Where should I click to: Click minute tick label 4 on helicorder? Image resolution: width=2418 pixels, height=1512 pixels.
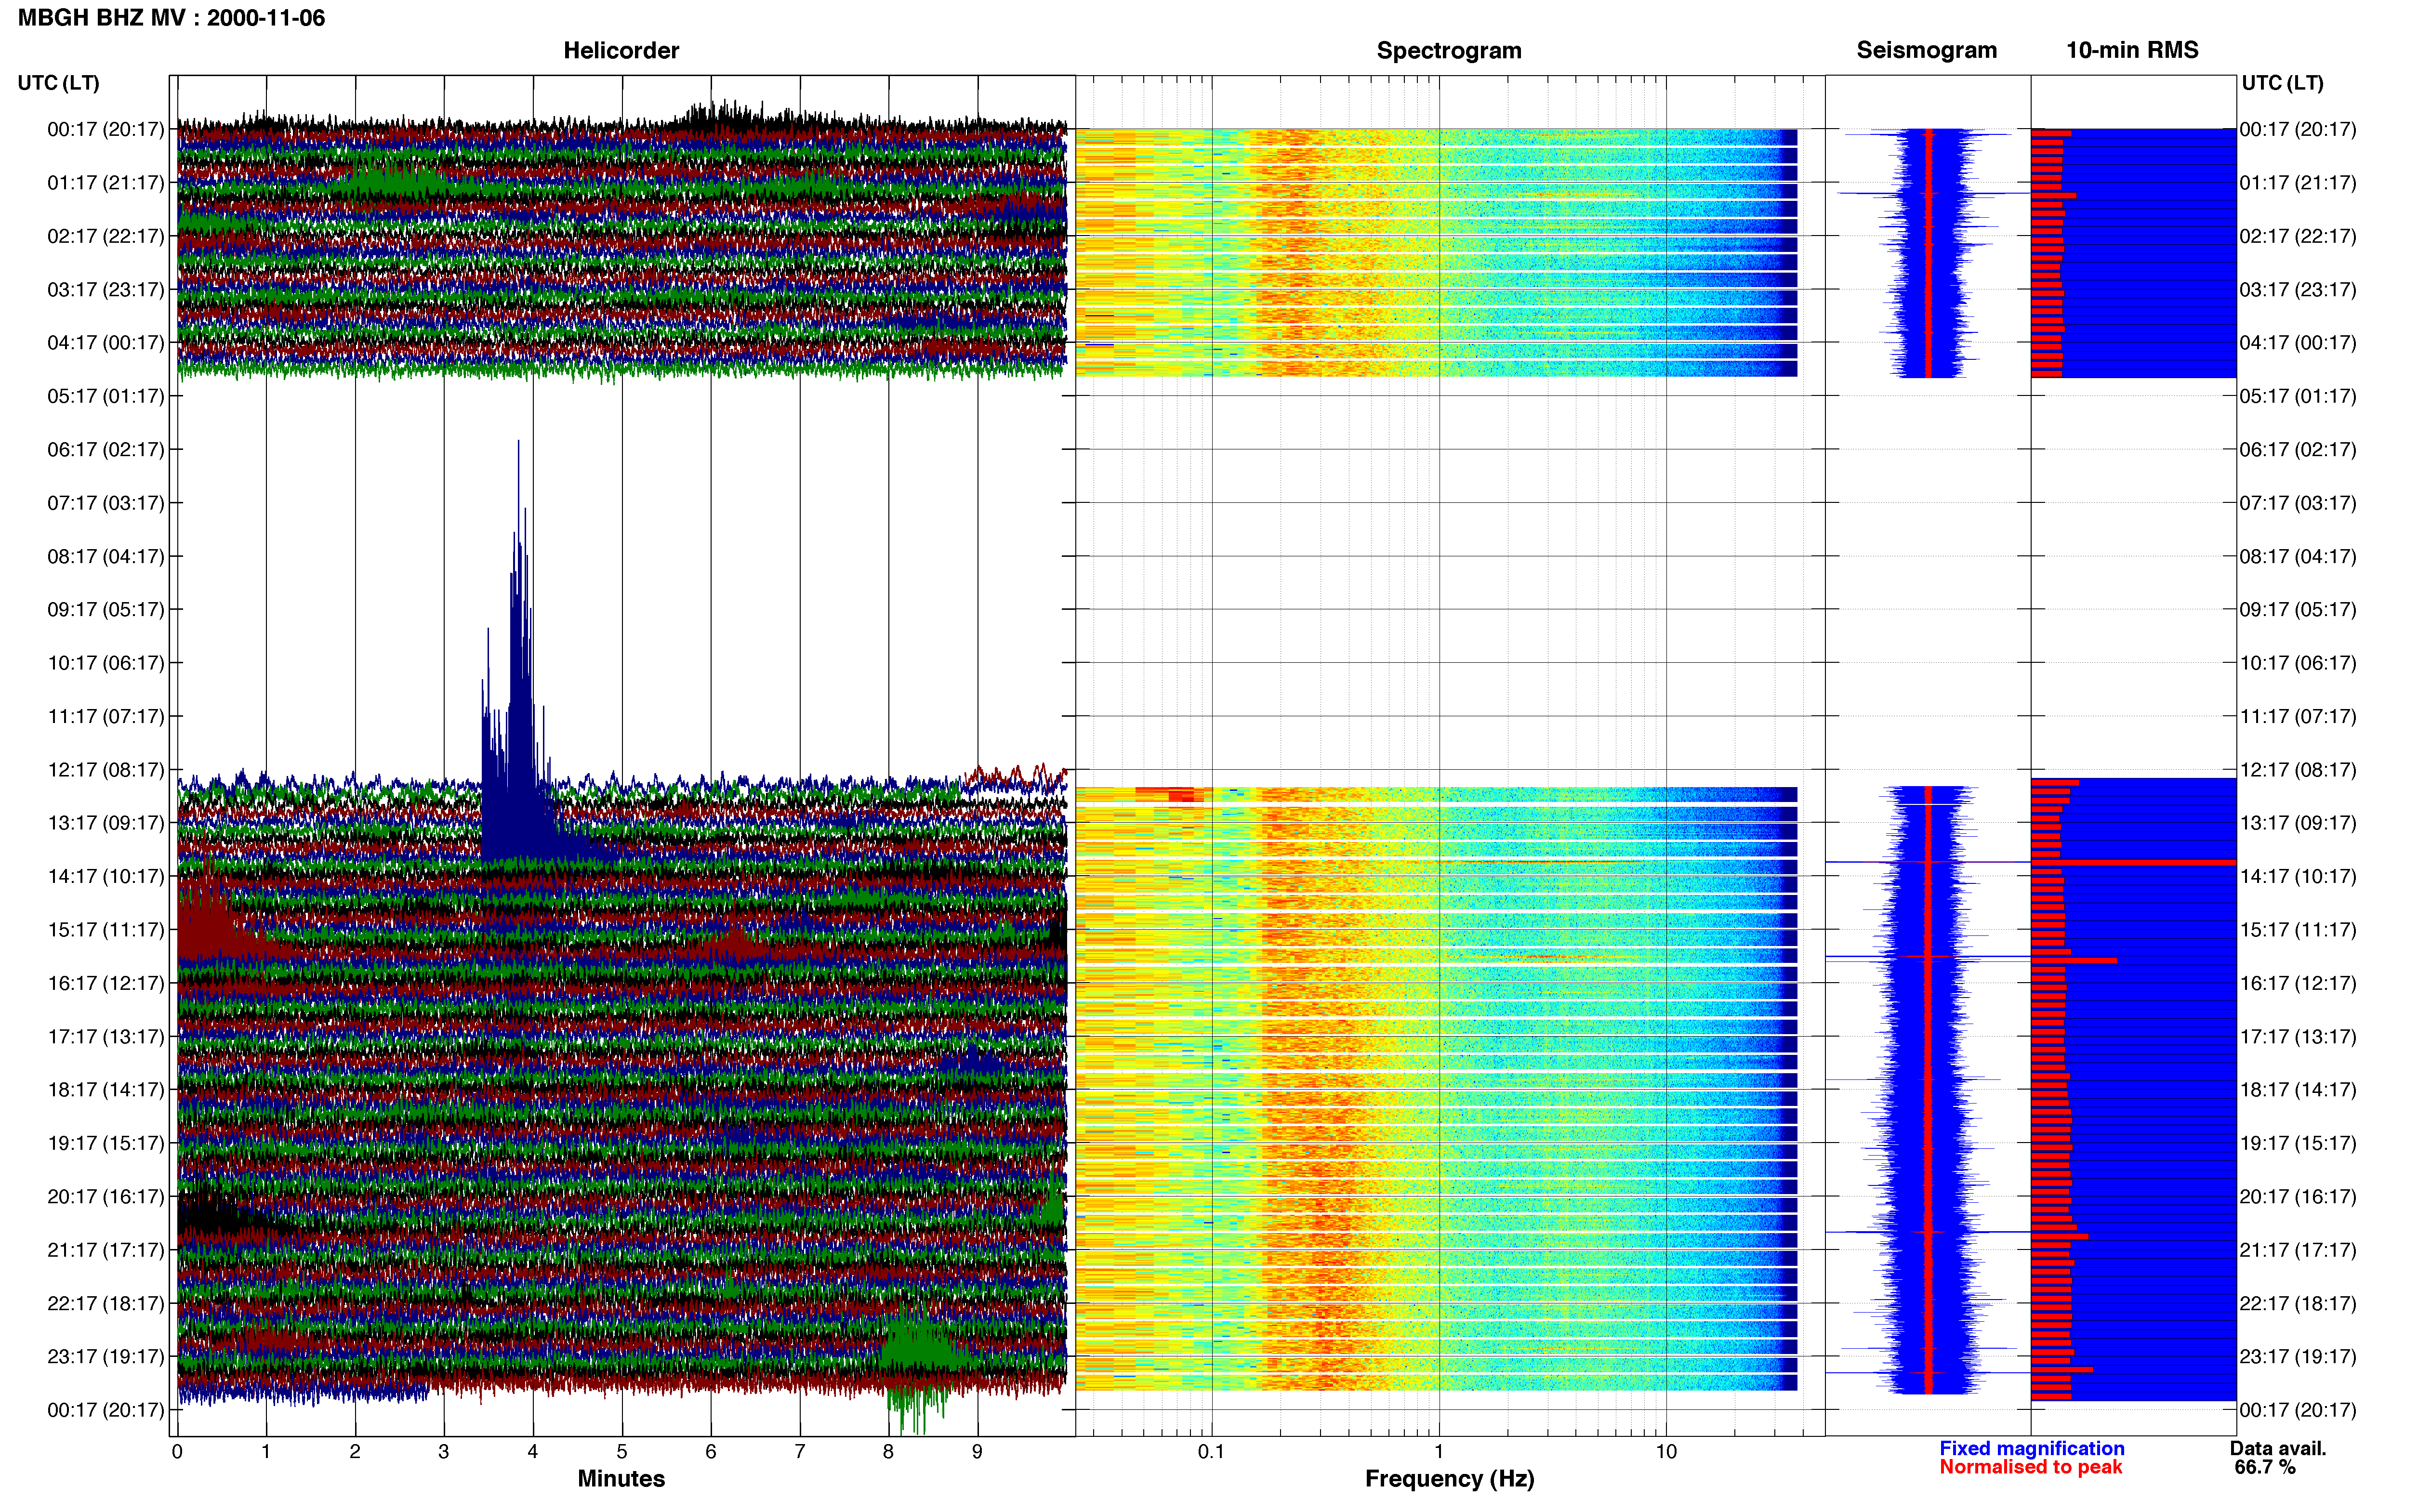tap(533, 1452)
